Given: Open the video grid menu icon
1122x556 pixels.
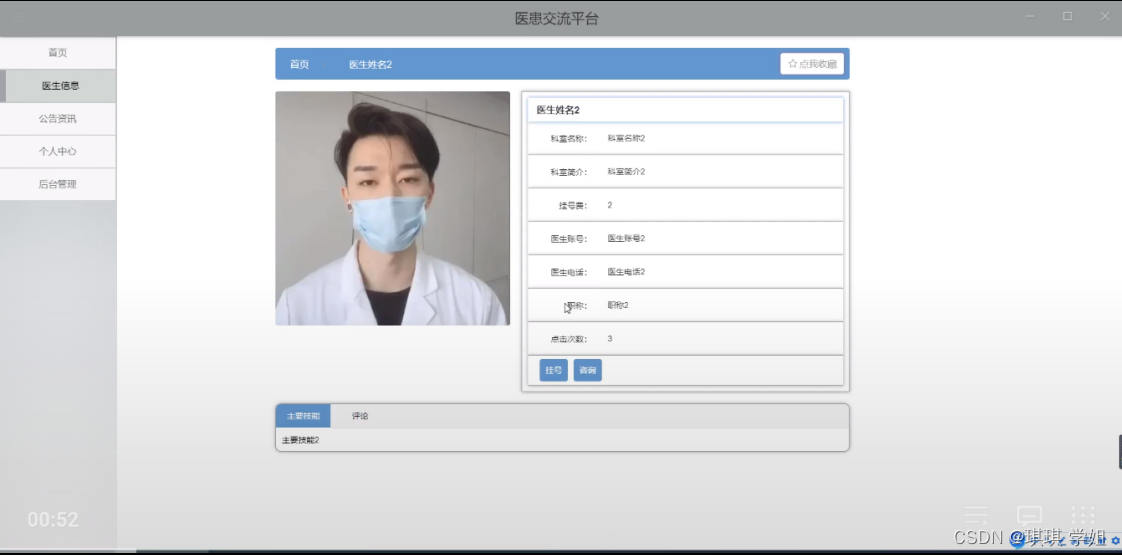Looking at the screenshot, I should 1083,516.
